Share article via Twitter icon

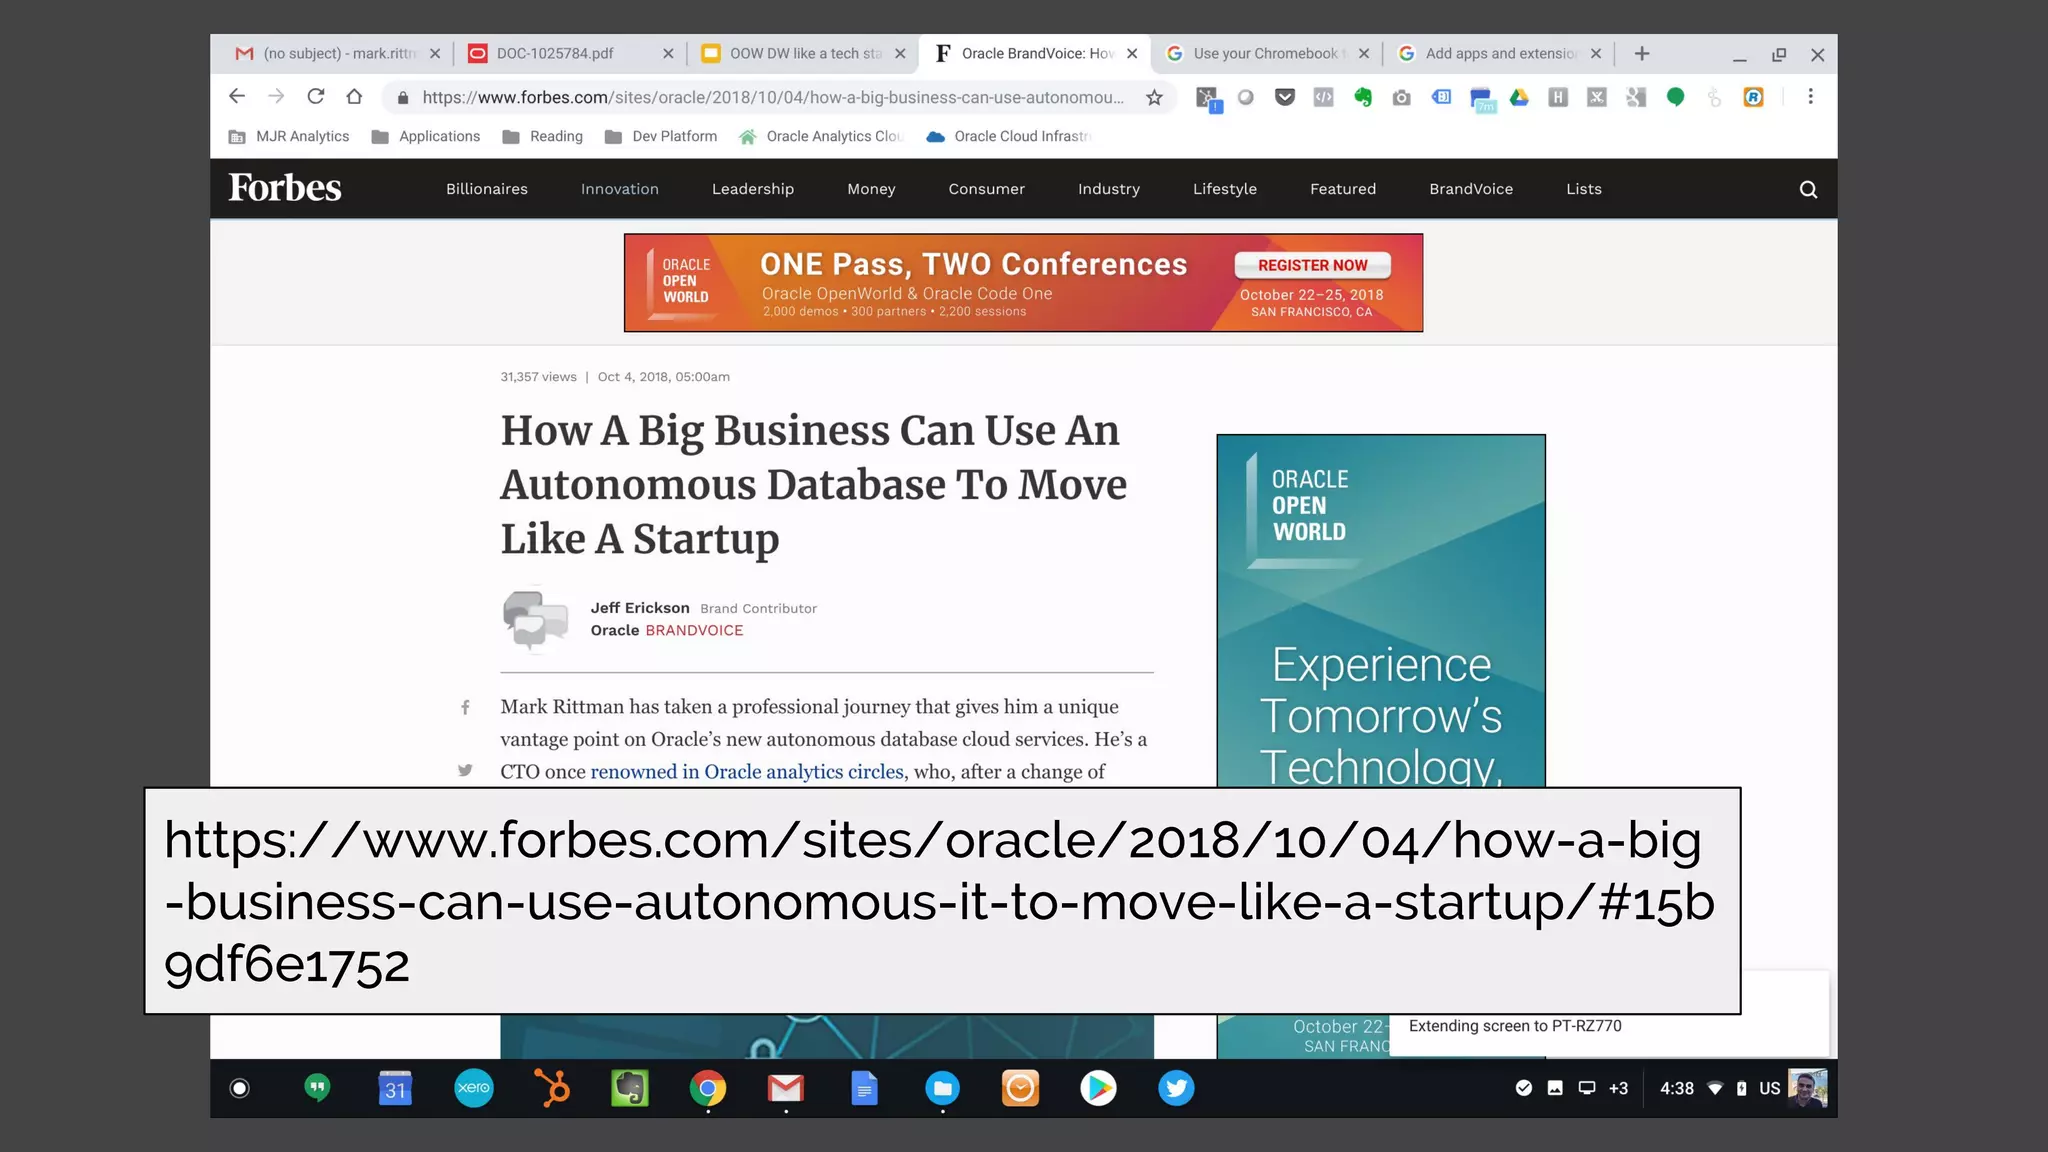465,770
